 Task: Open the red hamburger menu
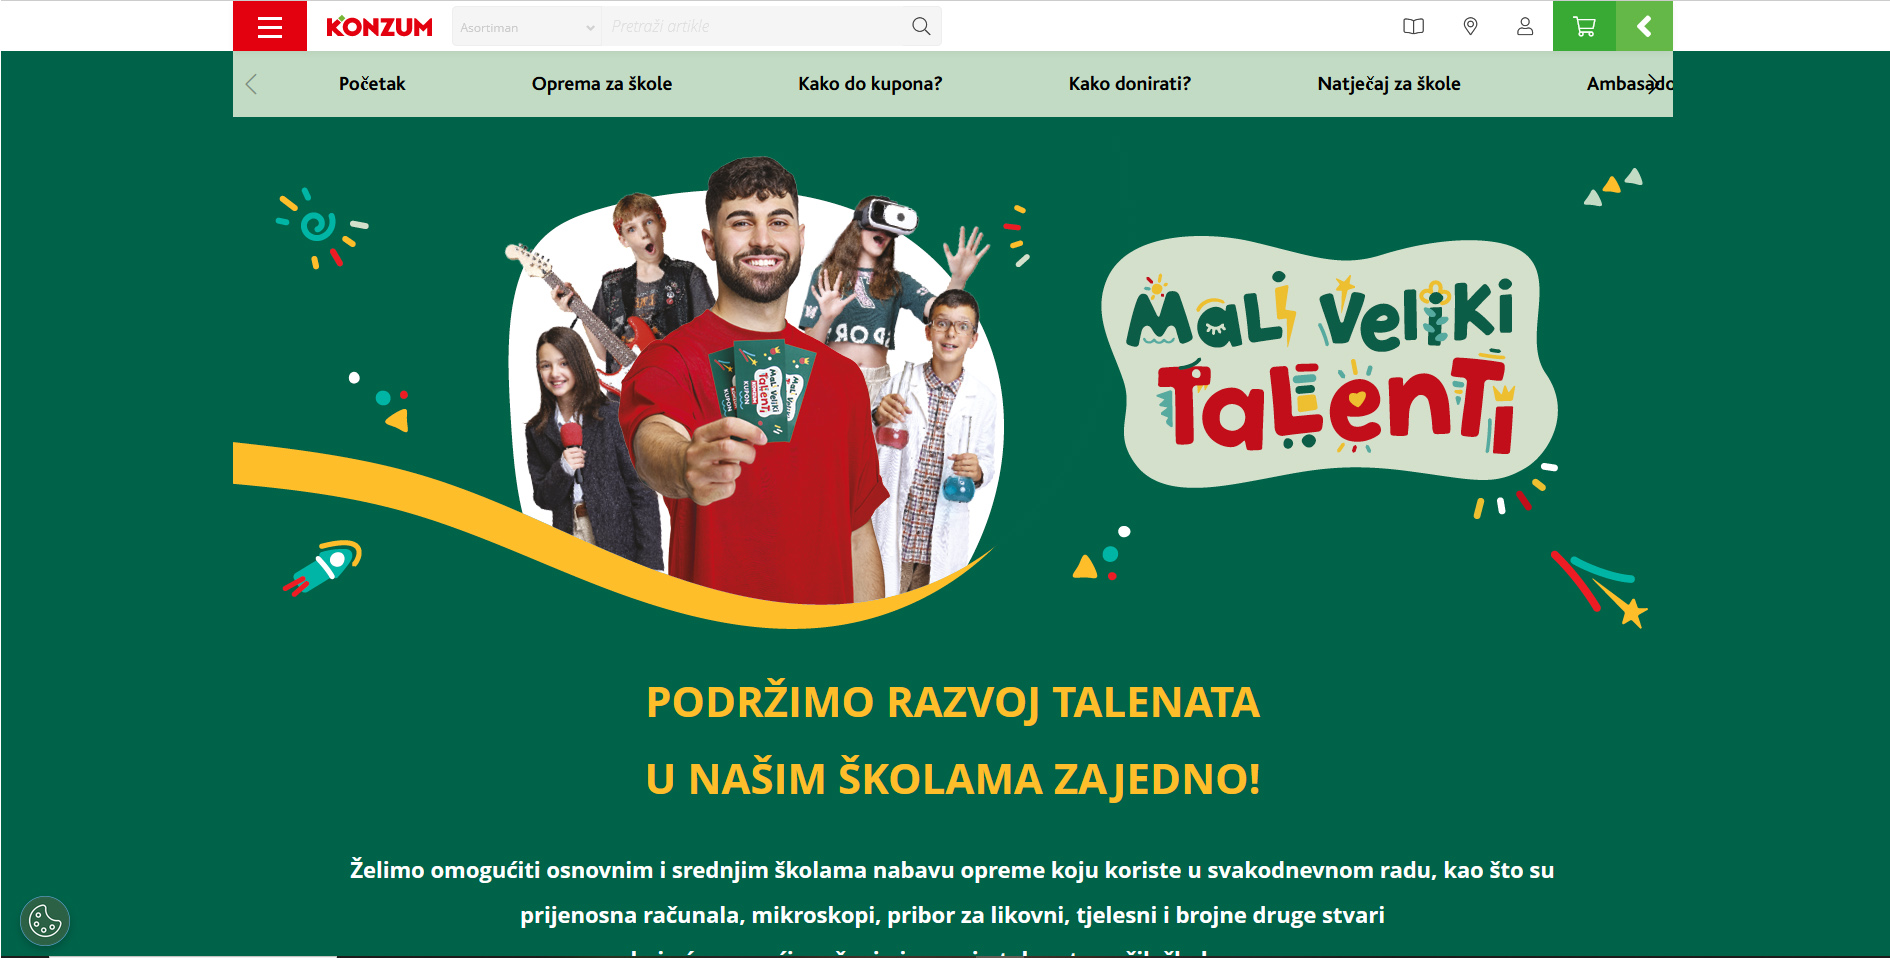click(x=270, y=26)
